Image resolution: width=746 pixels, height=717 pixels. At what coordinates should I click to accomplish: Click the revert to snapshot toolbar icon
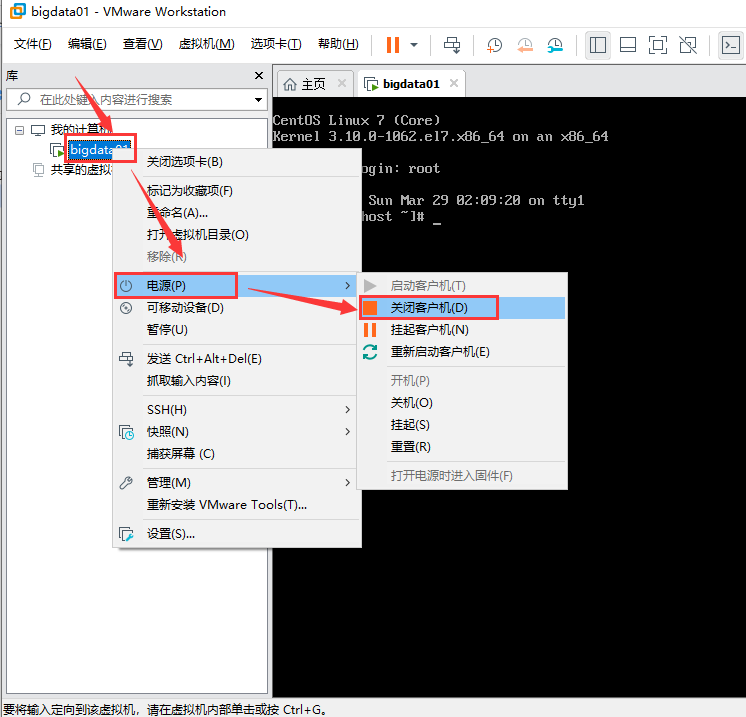pyautogui.click(x=525, y=45)
